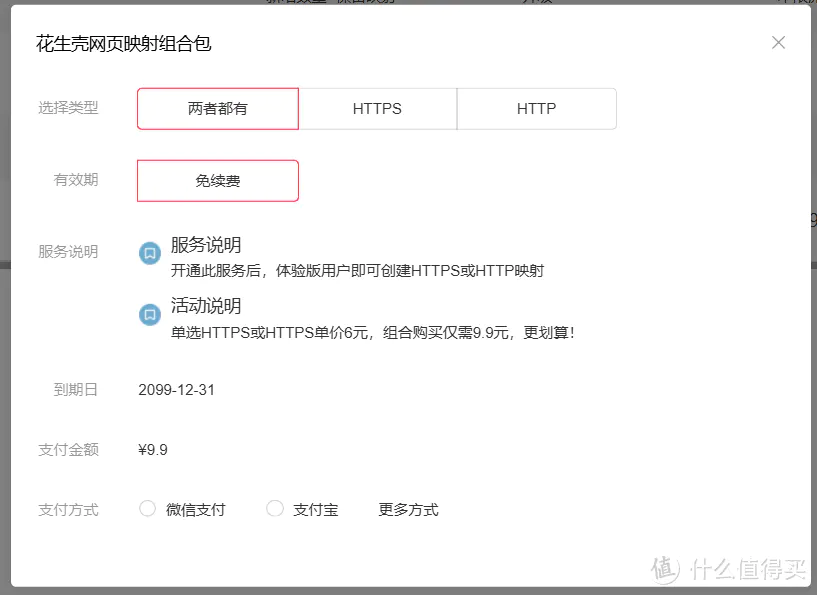Pick the 免续费 validity option
The image size is (817, 595).
[217, 181]
